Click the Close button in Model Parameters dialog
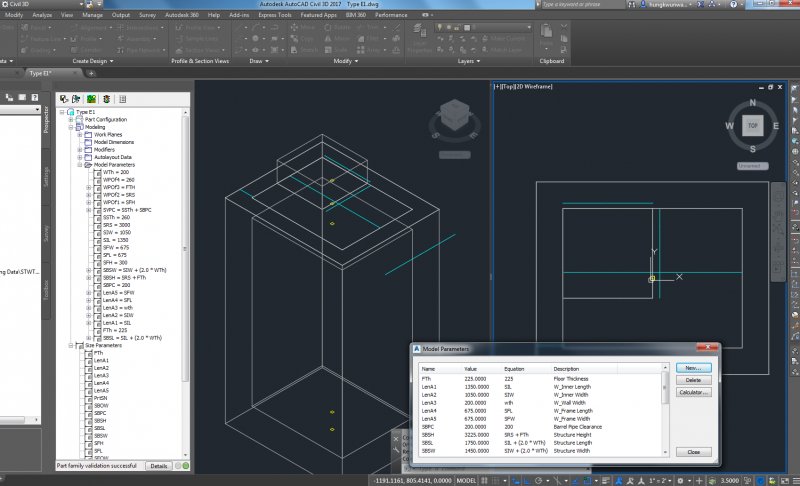 (x=693, y=452)
